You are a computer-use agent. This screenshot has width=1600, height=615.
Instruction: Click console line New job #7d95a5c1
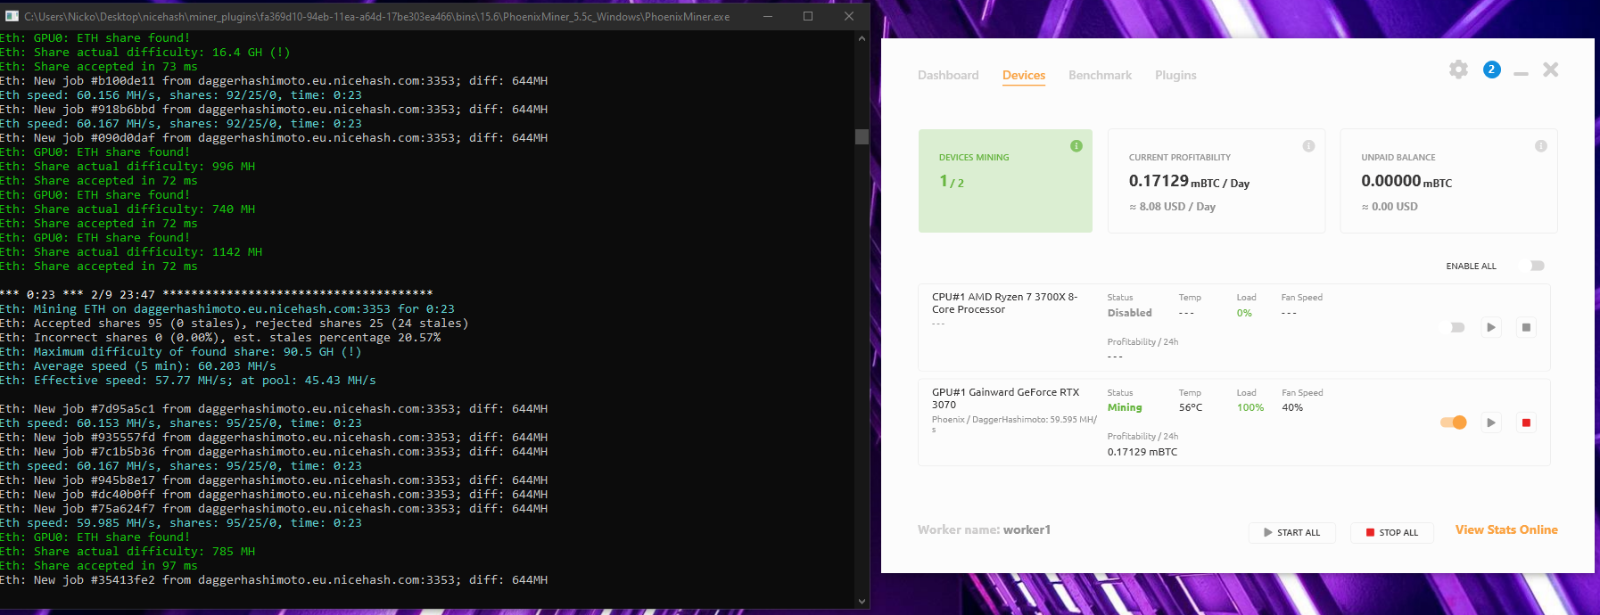click(x=274, y=409)
